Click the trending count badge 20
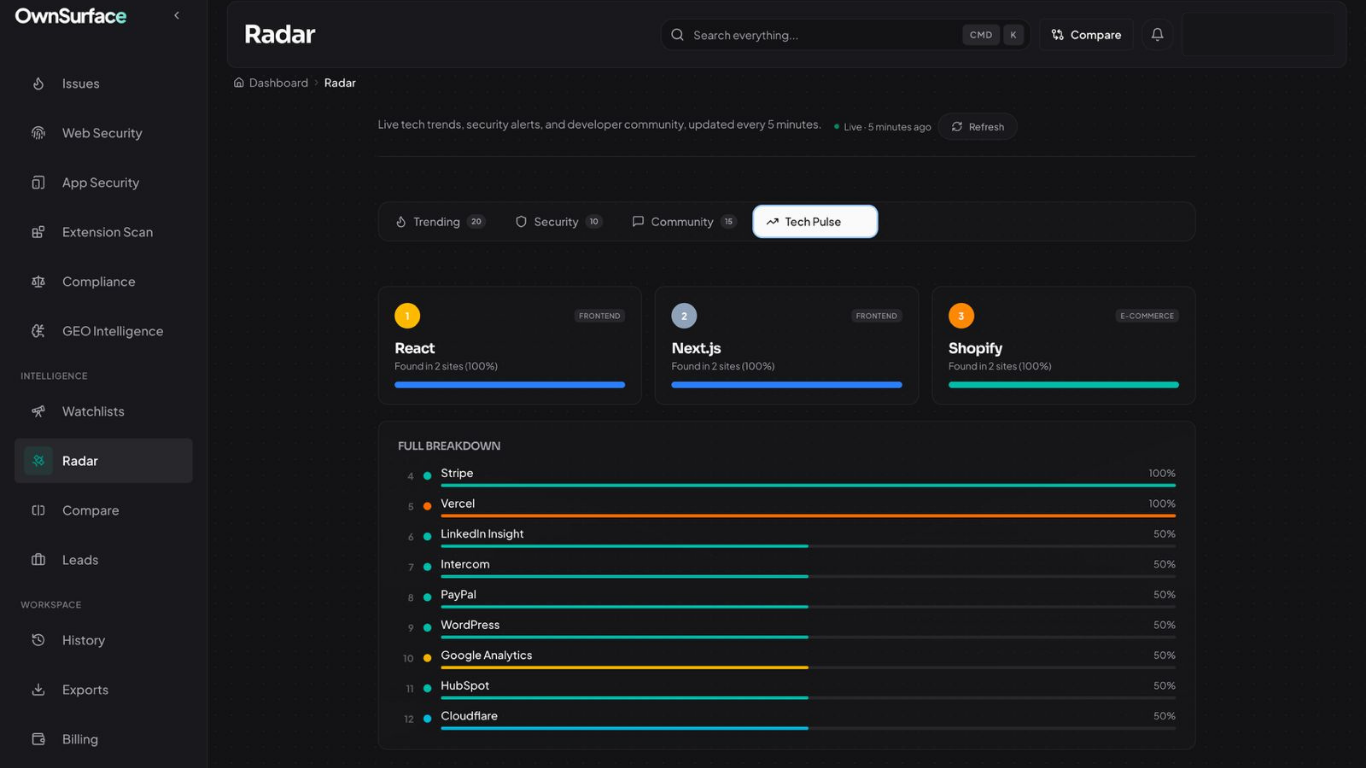This screenshot has height=768, width=1366. pos(476,222)
